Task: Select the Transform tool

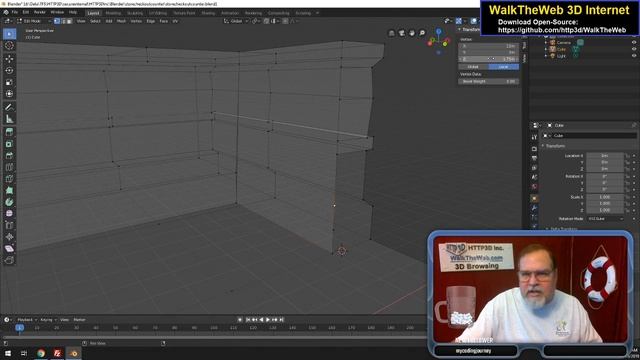Action: pyautogui.click(x=9, y=94)
